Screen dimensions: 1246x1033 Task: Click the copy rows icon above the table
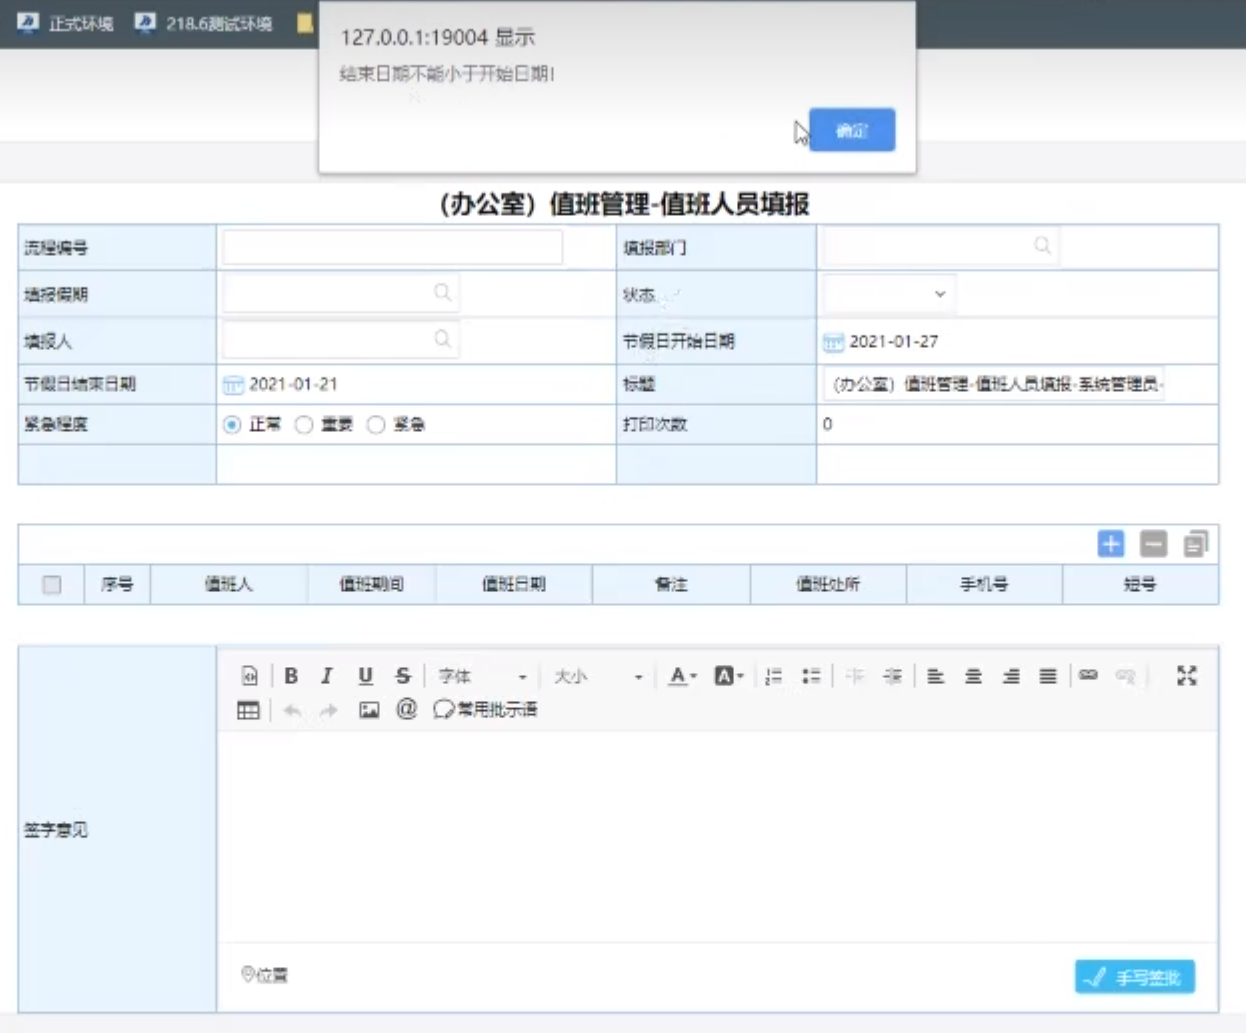pos(1196,543)
